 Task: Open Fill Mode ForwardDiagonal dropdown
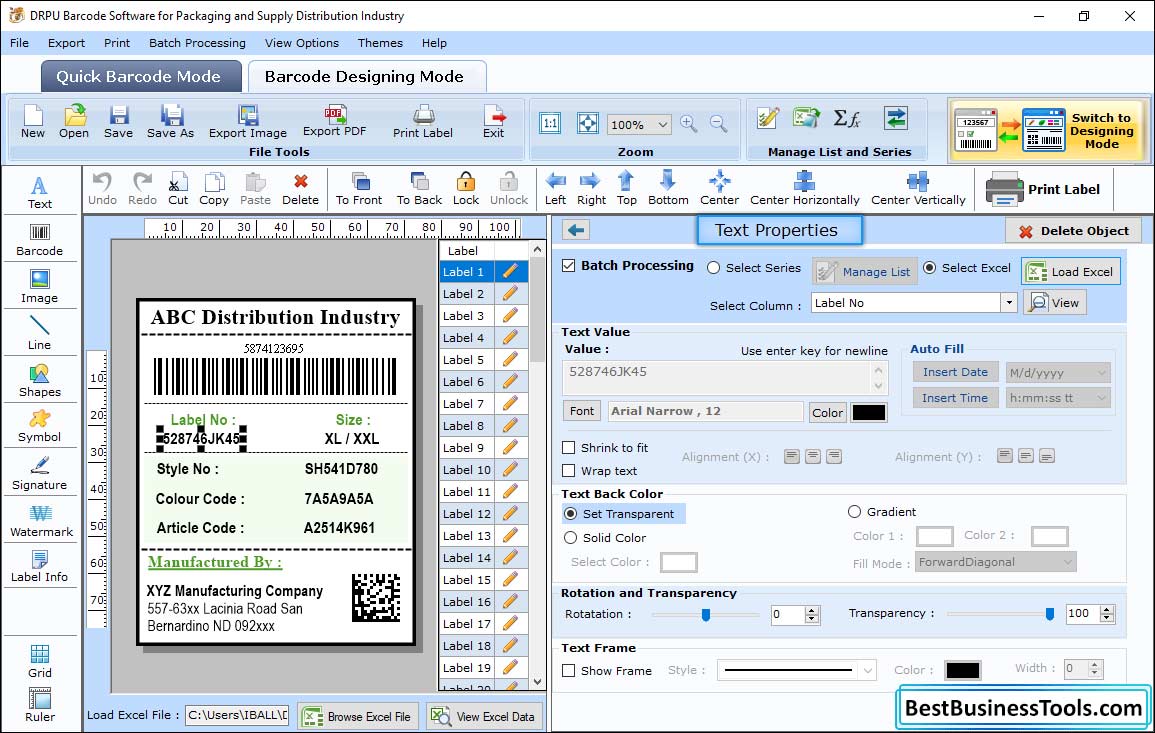1067,562
